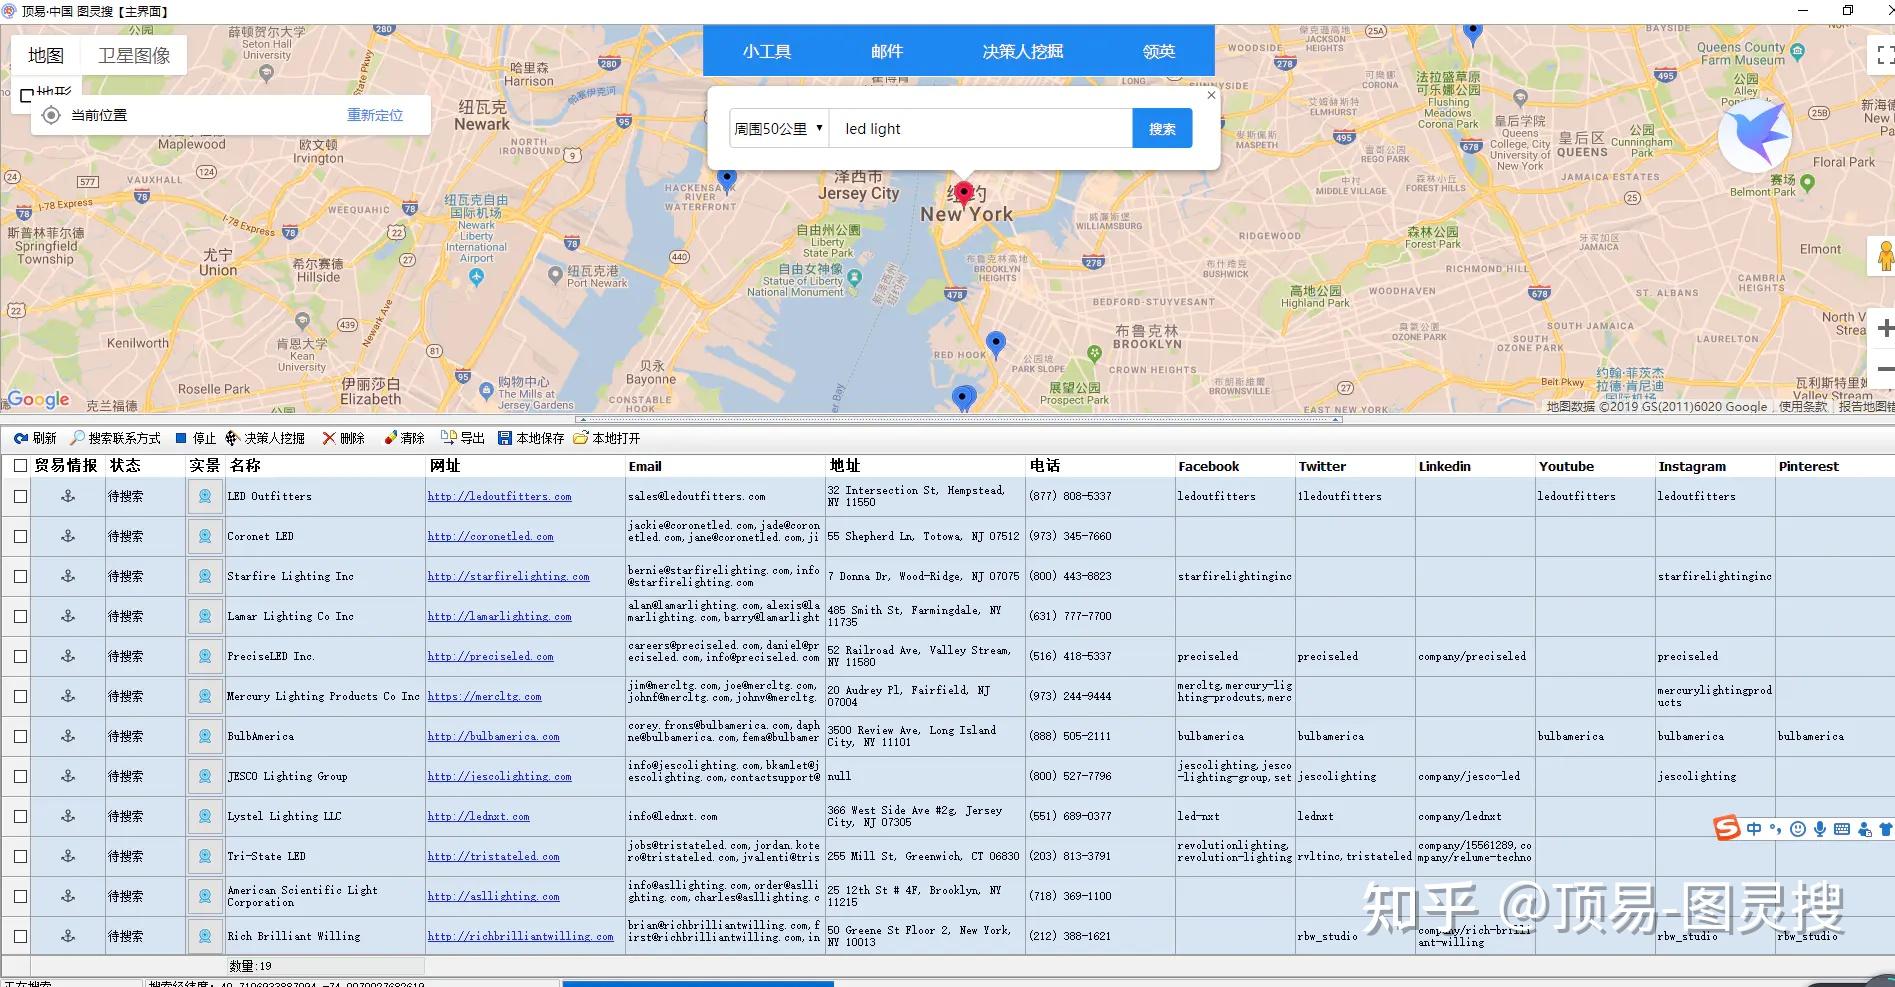Viewport: 1895px width, 987px height.
Task: Click the 重新定位 relocate link
Action: pyautogui.click(x=375, y=115)
